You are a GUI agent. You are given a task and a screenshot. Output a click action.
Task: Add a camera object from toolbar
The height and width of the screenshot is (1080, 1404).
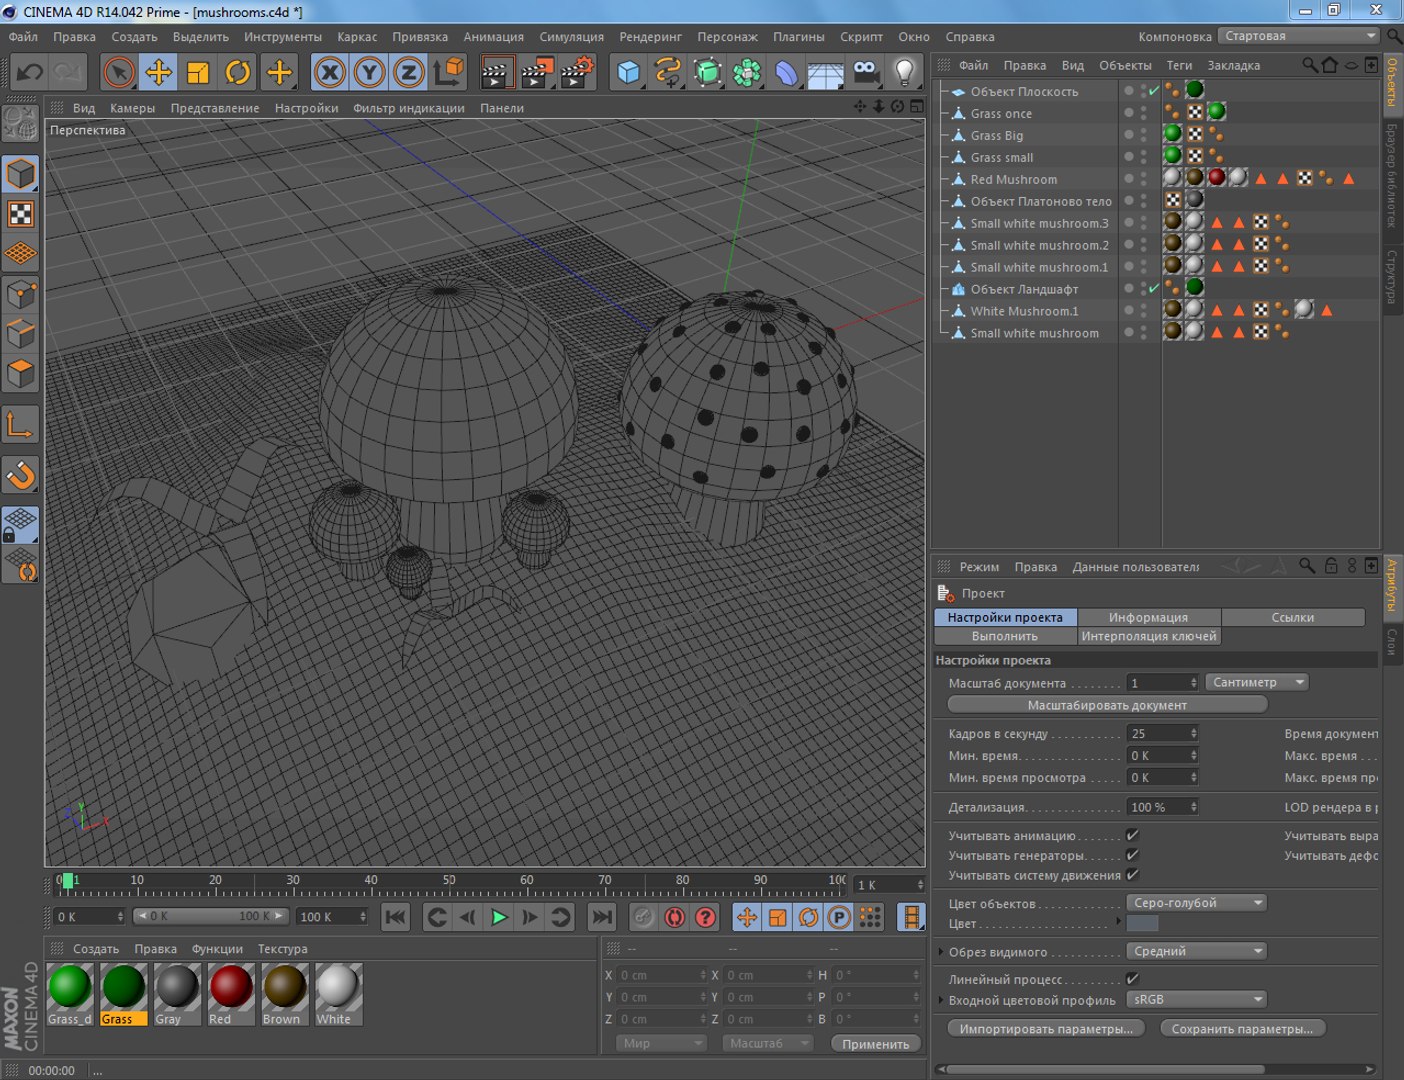pos(866,72)
